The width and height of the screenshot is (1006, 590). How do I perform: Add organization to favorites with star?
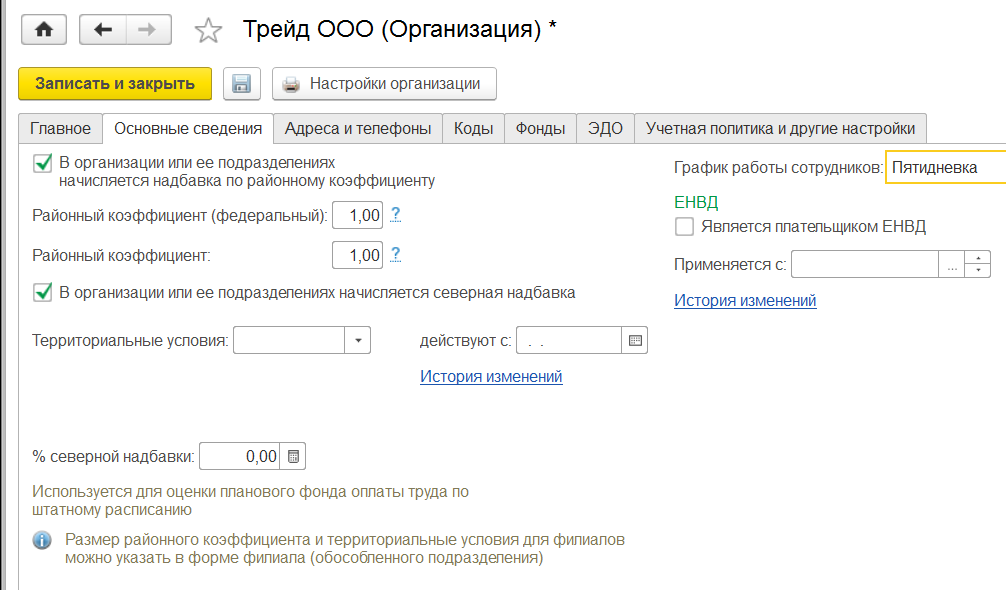pos(208,31)
